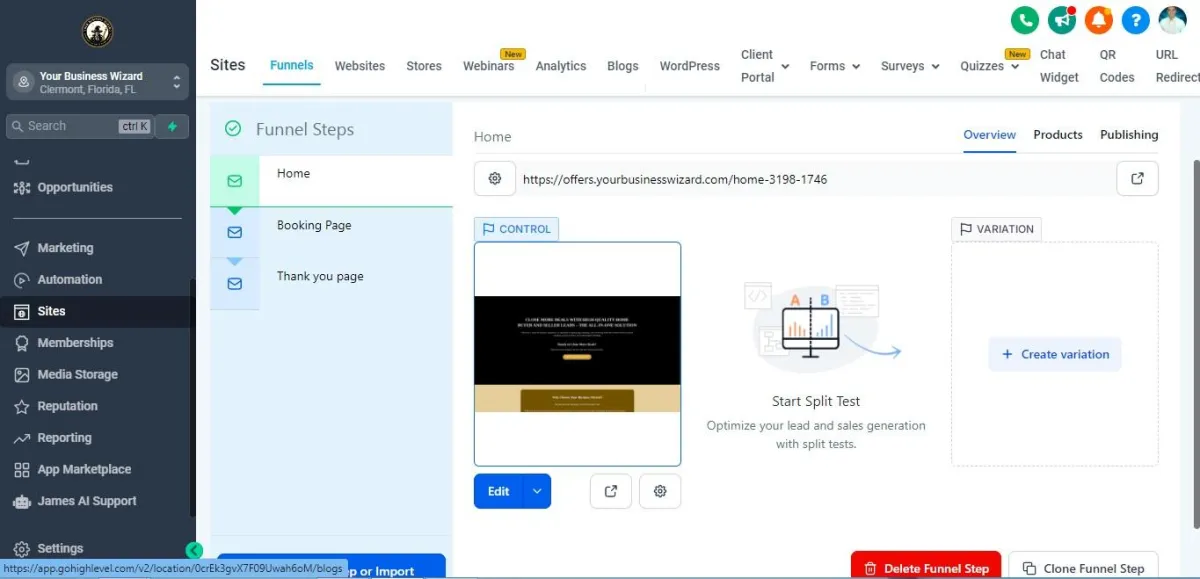The image size is (1200, 579).
Task: Click the blue Edit button
Action: click(x=499, y=491)
